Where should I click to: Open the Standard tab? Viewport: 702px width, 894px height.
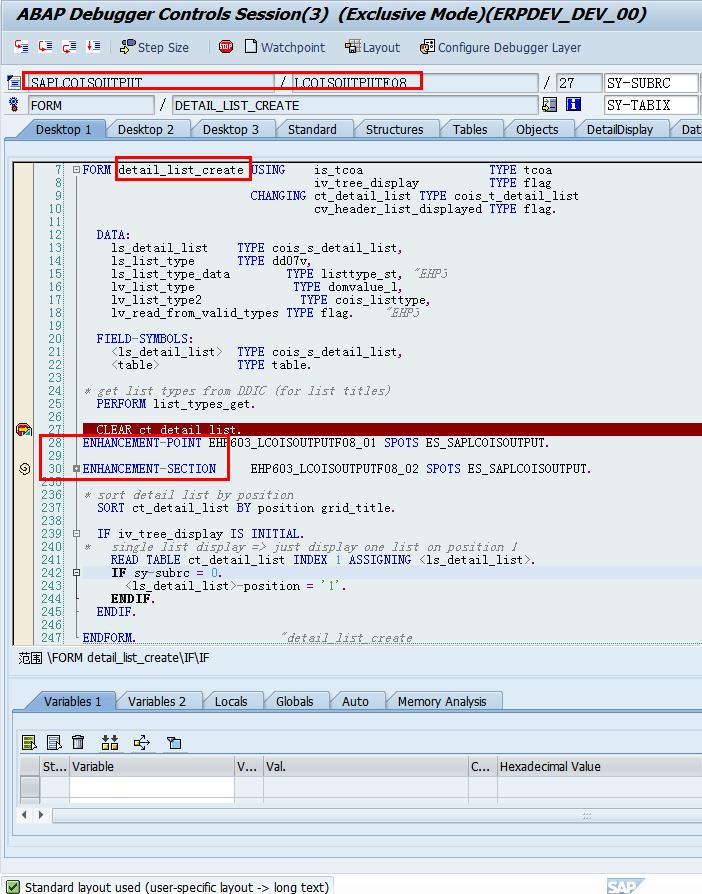312,129
